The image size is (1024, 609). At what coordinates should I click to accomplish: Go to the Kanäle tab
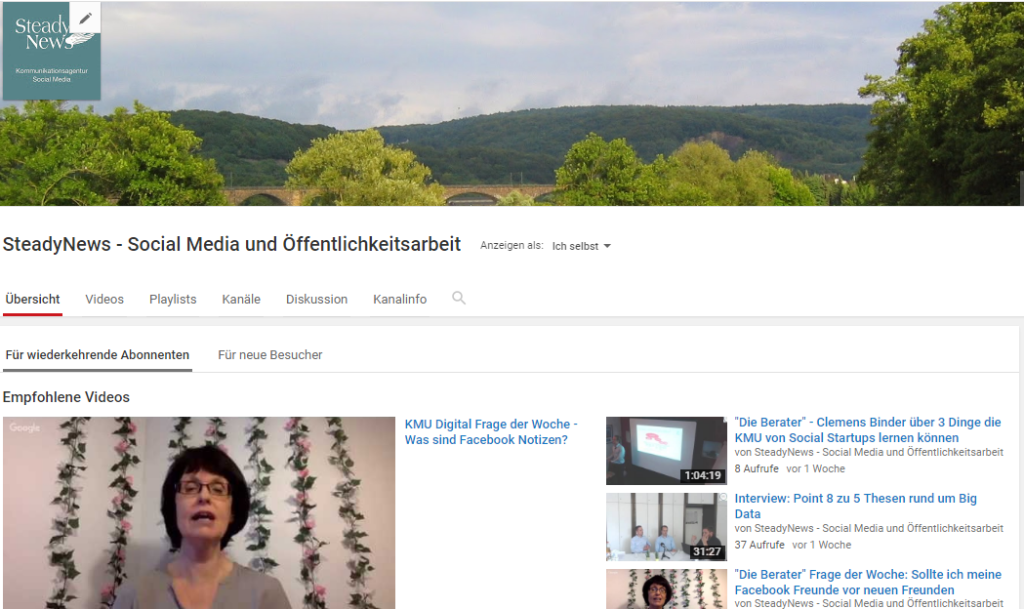tap(241, 299)
